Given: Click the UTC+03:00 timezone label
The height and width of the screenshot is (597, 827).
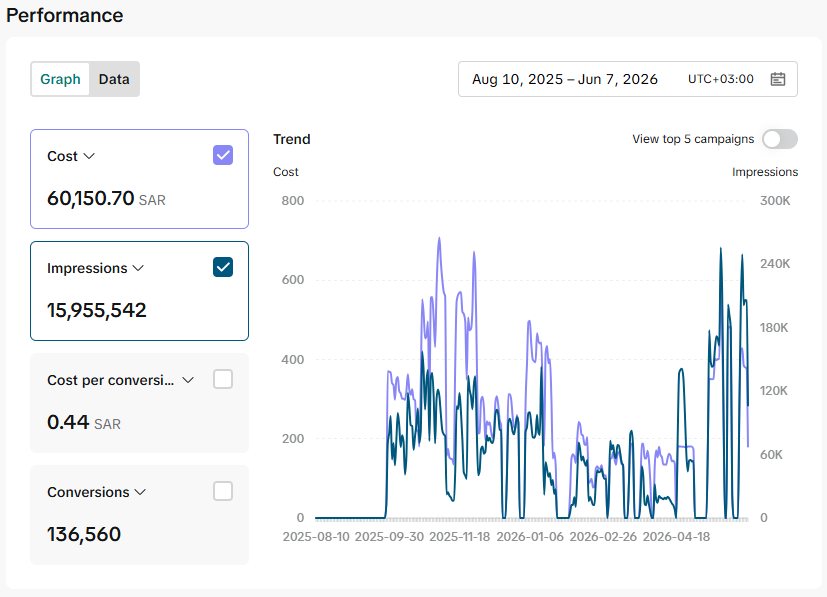Looking at the screenshot, I should coord(720,79).
